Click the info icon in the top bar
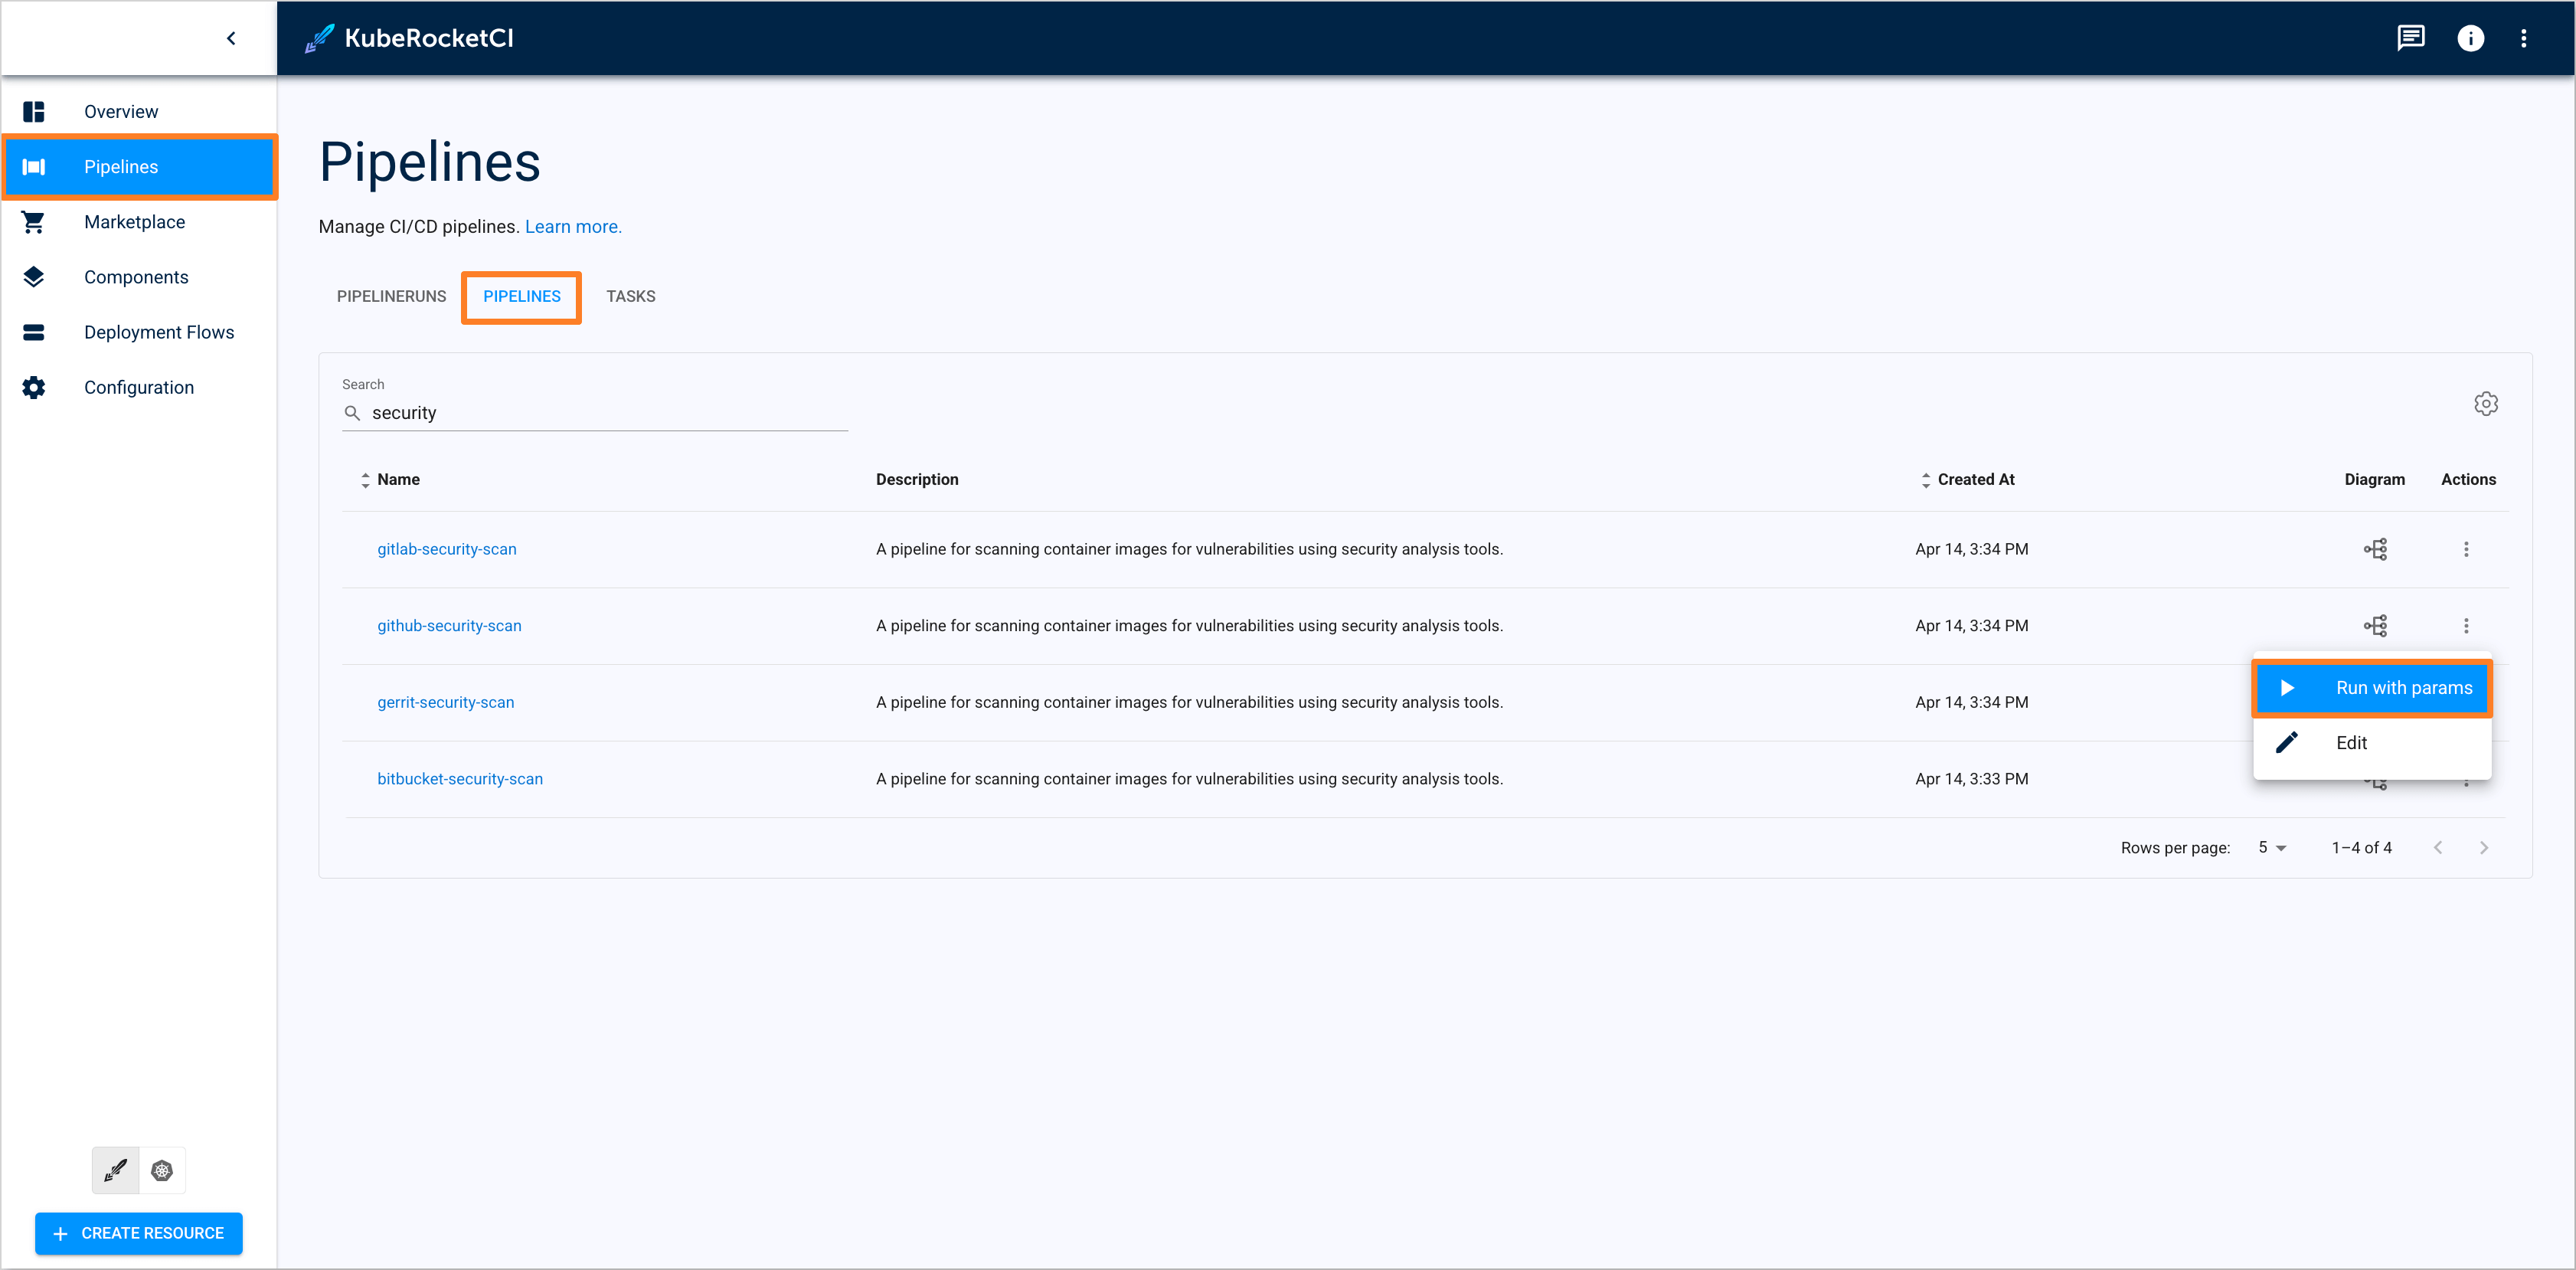The height and width of the screenshot is (1270, 2576). point(2471,38)
